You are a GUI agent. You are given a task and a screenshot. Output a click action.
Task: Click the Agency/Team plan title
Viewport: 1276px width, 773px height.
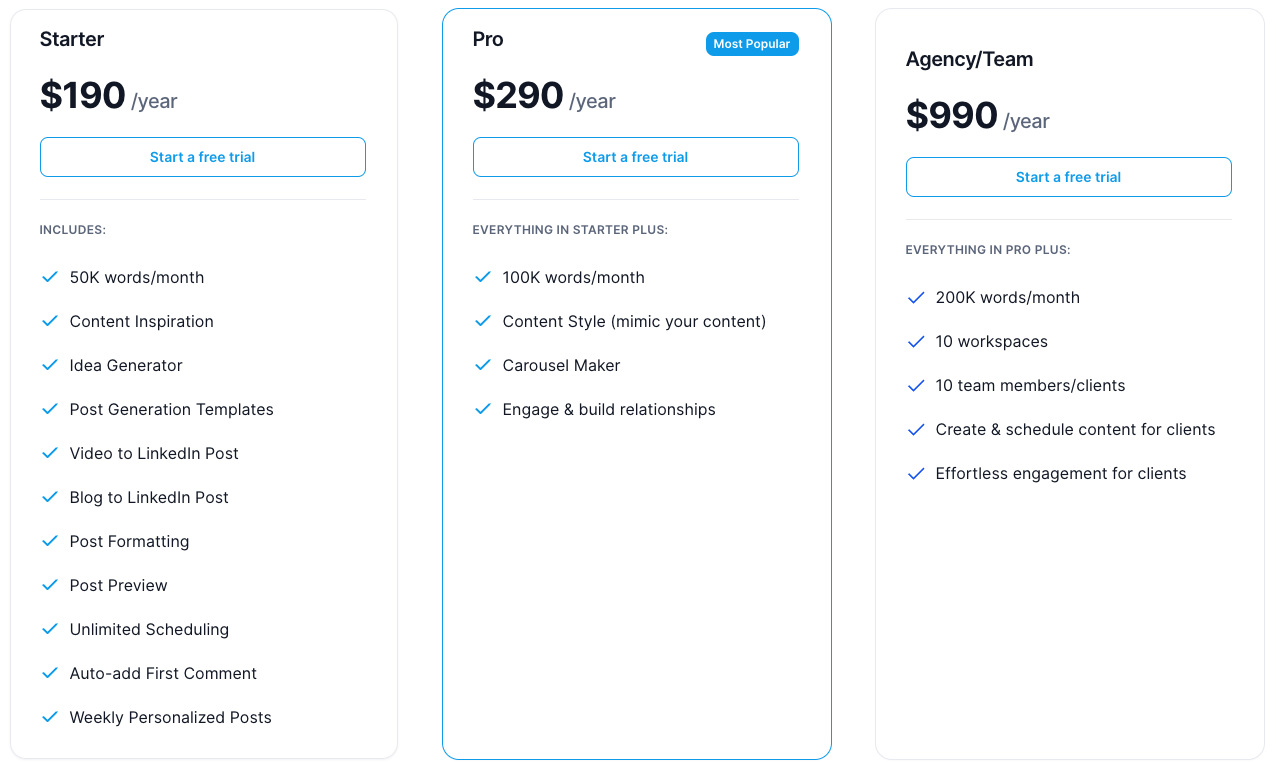(969, 59)
